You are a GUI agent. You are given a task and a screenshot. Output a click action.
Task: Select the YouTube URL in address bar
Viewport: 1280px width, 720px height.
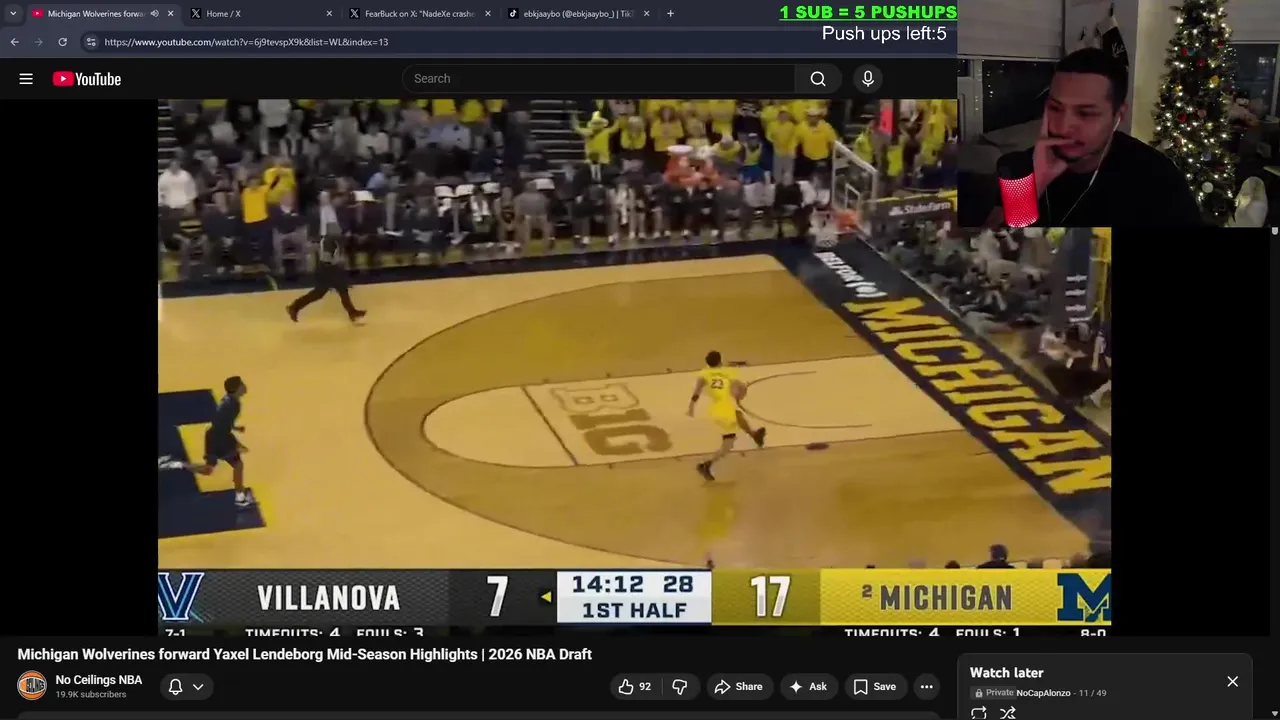(x=246, y=42)
